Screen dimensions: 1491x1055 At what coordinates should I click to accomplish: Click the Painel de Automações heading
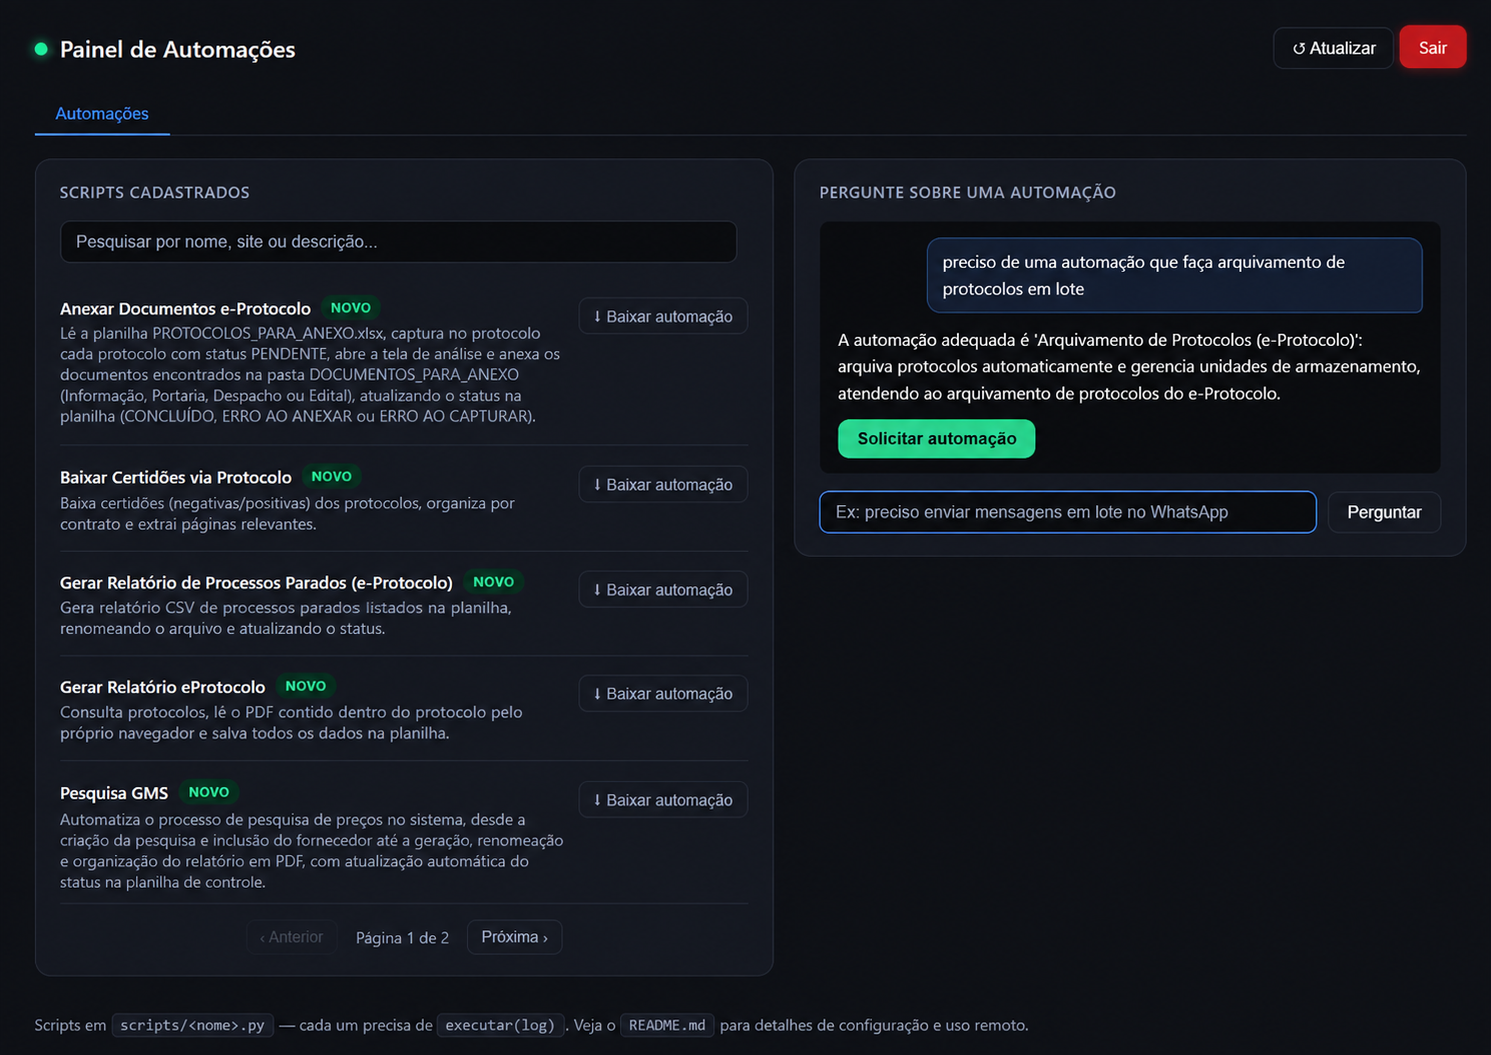[x=177, y=49]
